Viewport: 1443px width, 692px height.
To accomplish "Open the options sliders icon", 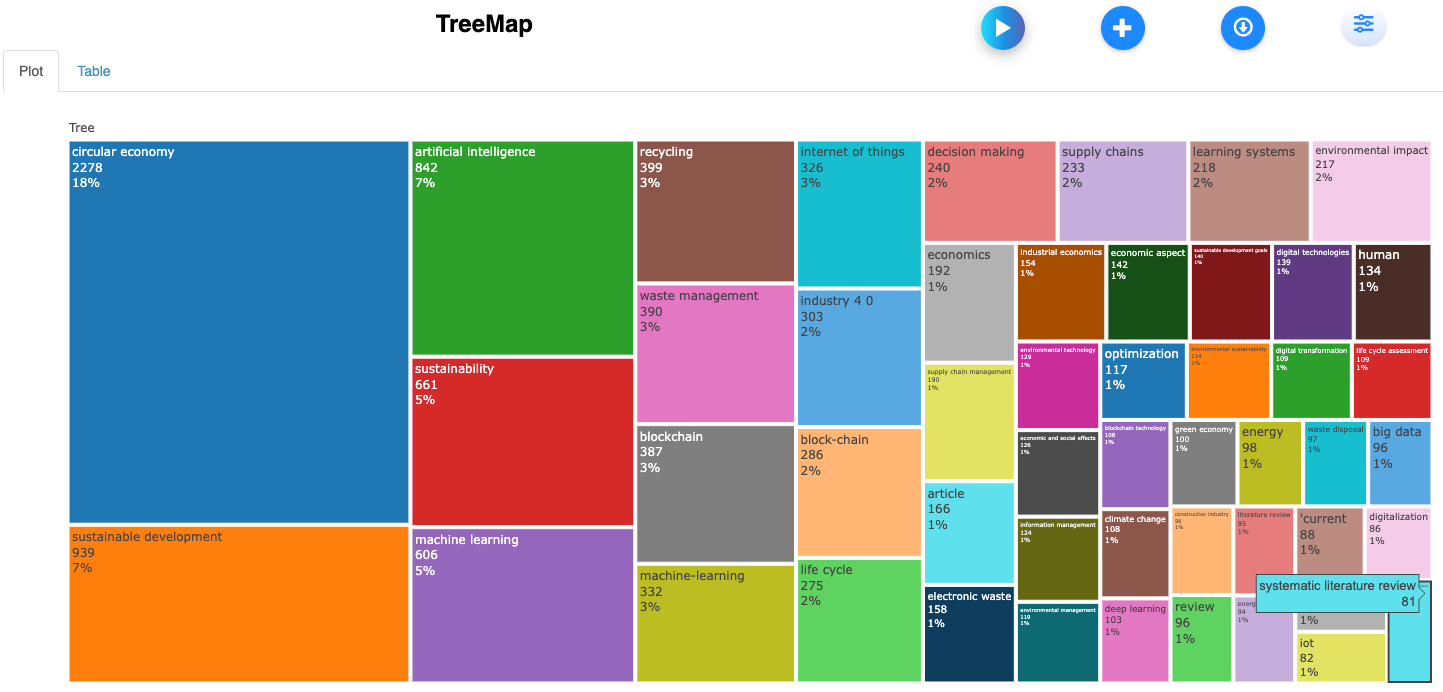I will click(x=1363, y=26).
